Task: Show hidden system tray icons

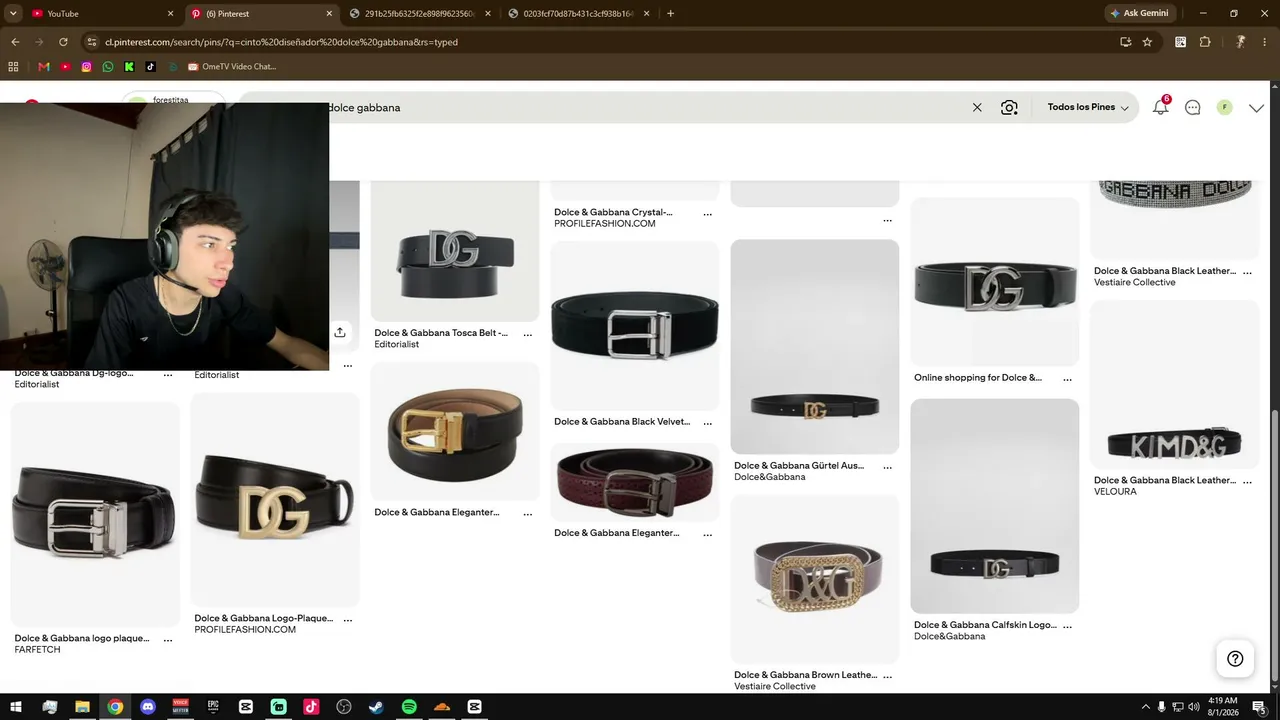Action: tap(1145, 707)
